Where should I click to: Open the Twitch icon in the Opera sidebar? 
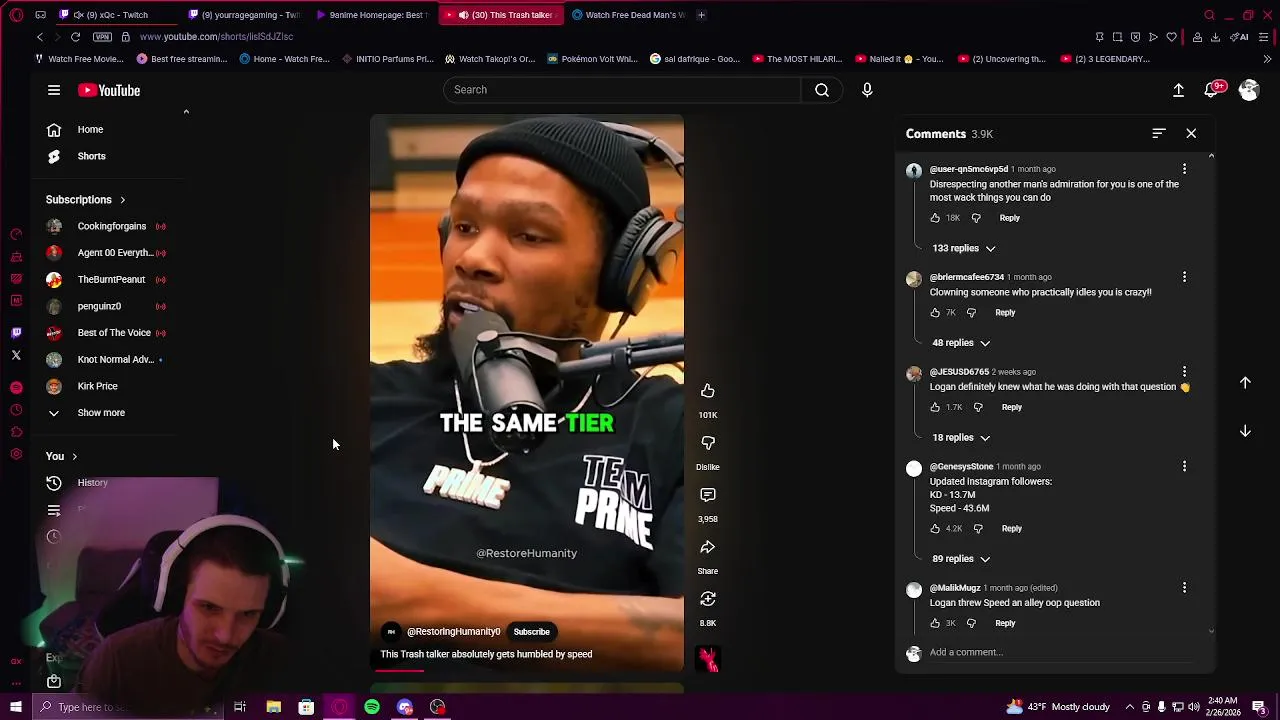pos(16,333)
